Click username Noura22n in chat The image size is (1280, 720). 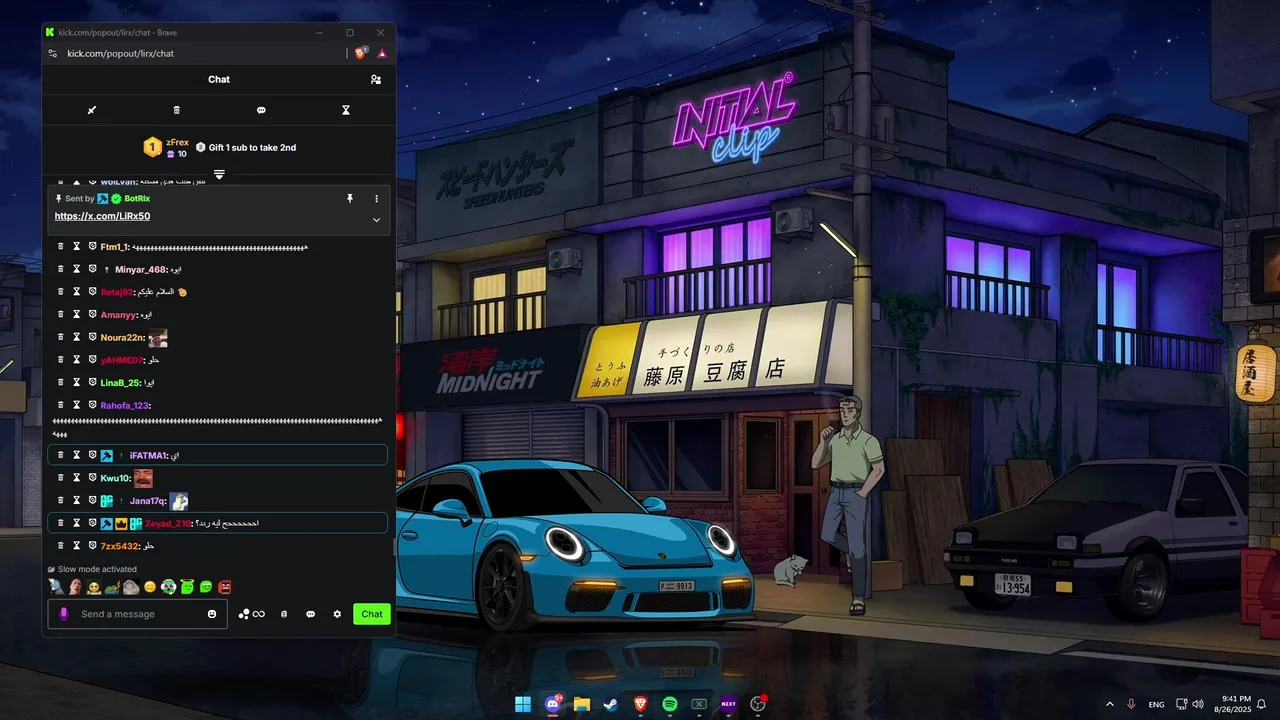point(122,337)
